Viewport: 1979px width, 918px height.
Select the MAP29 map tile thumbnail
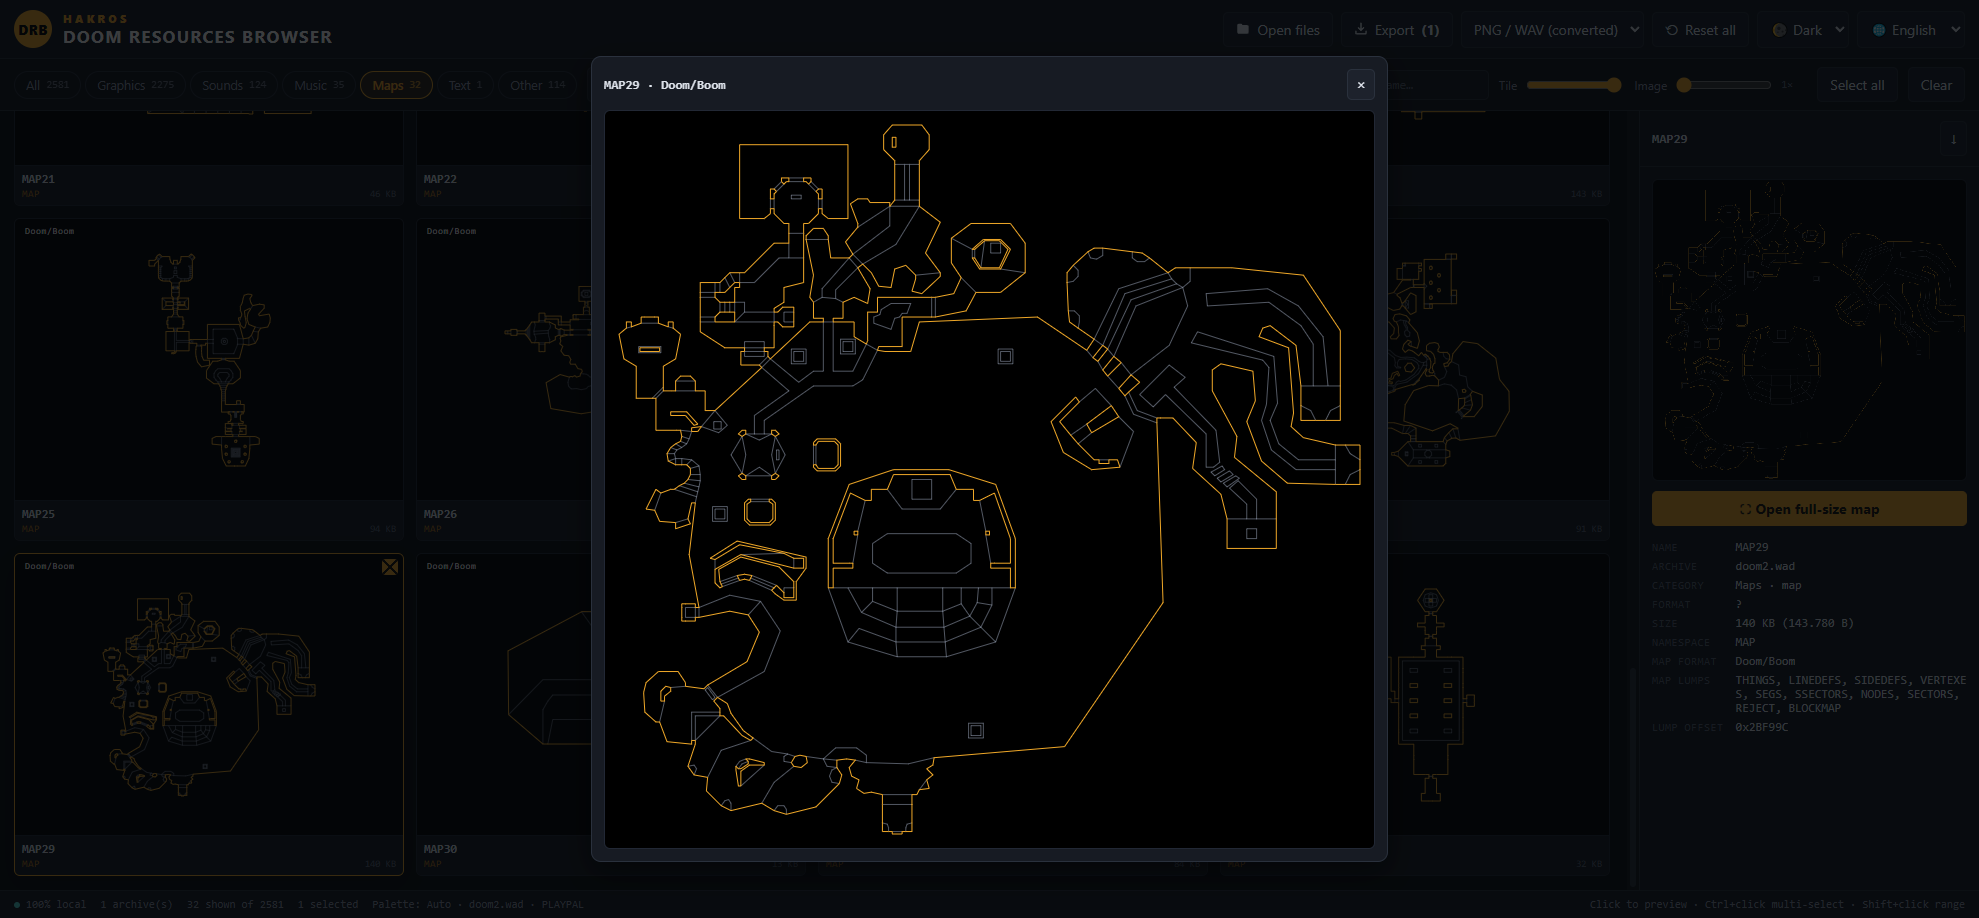(209, 695)
